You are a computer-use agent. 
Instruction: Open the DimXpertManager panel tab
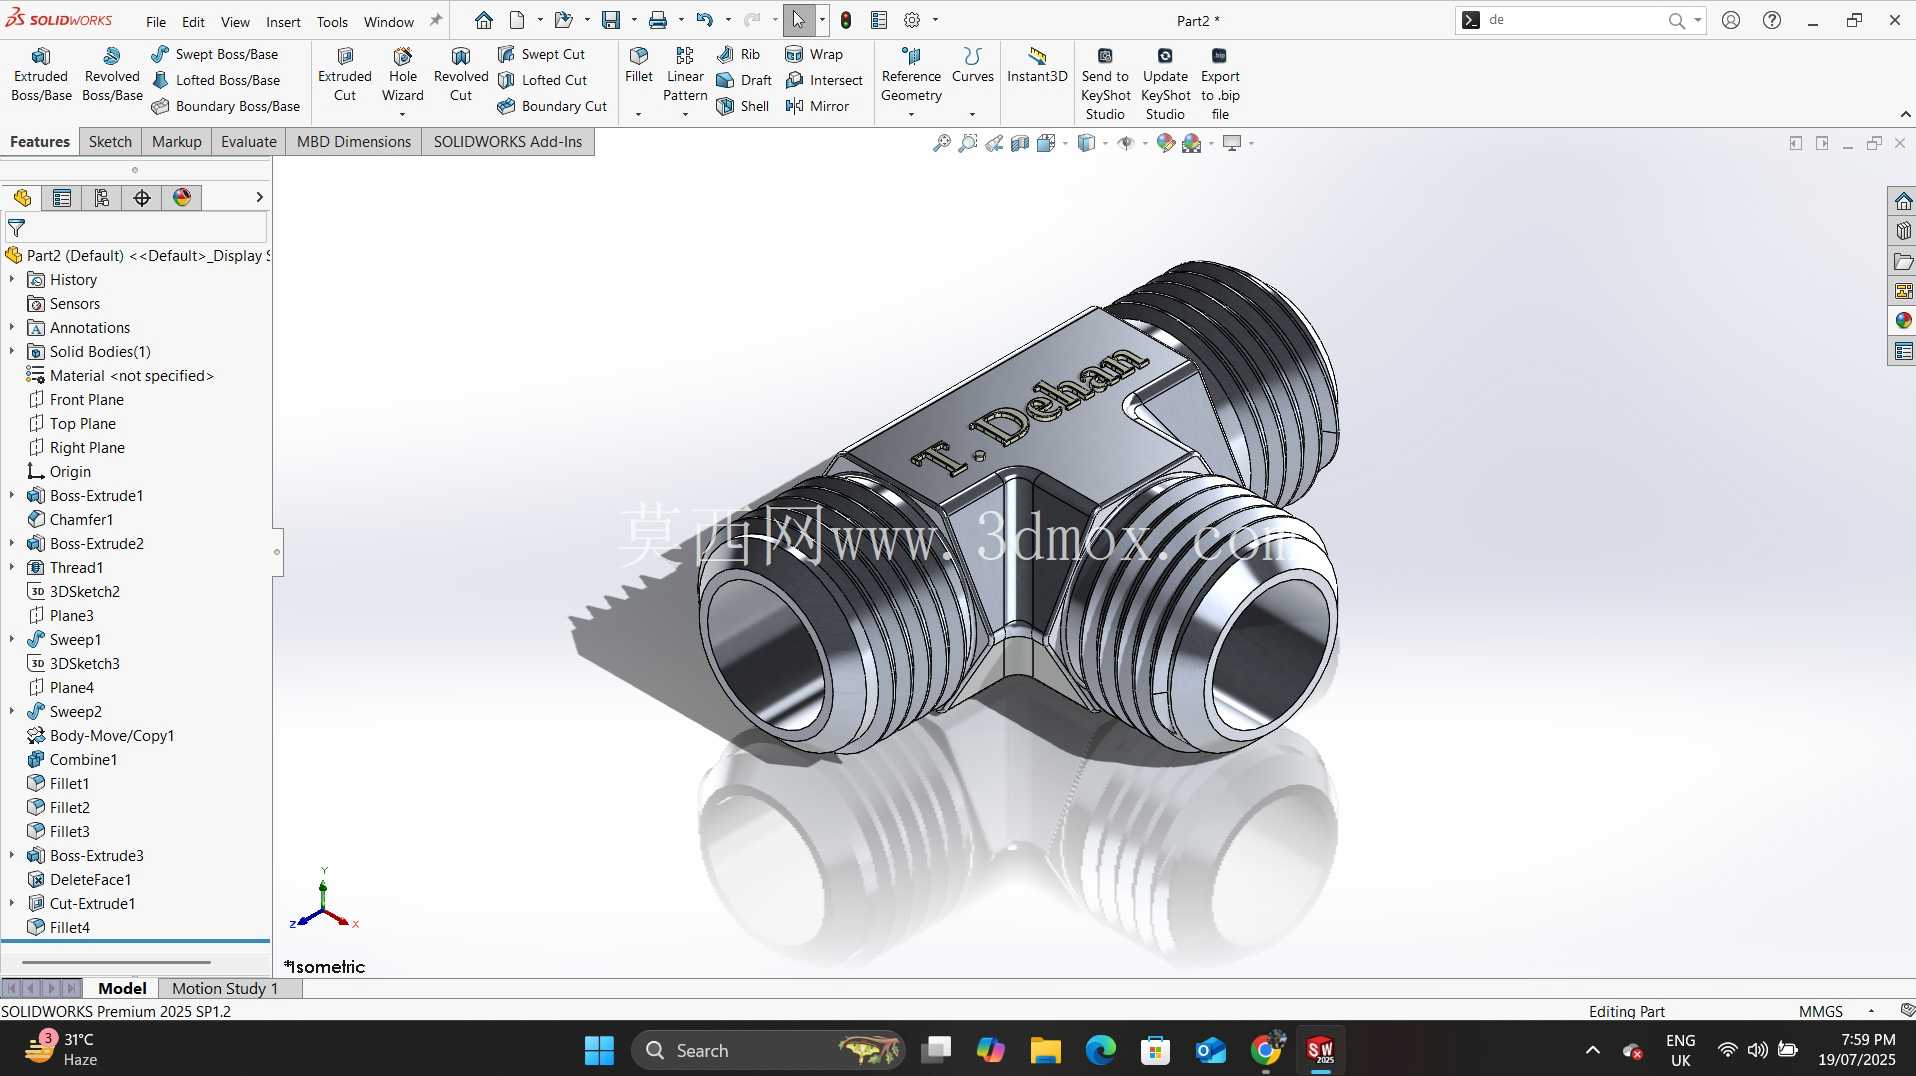pos(142,198)
